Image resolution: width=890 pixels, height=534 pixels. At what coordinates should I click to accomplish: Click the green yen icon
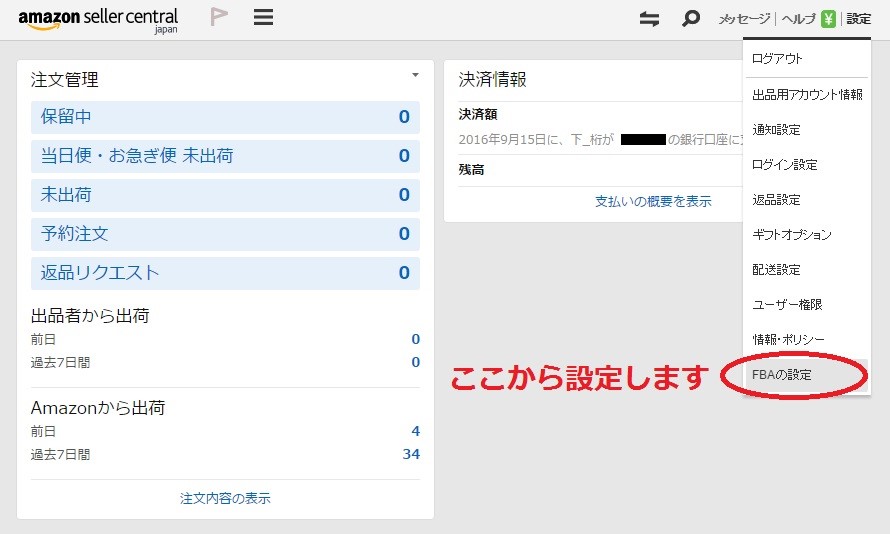(828, 19)
